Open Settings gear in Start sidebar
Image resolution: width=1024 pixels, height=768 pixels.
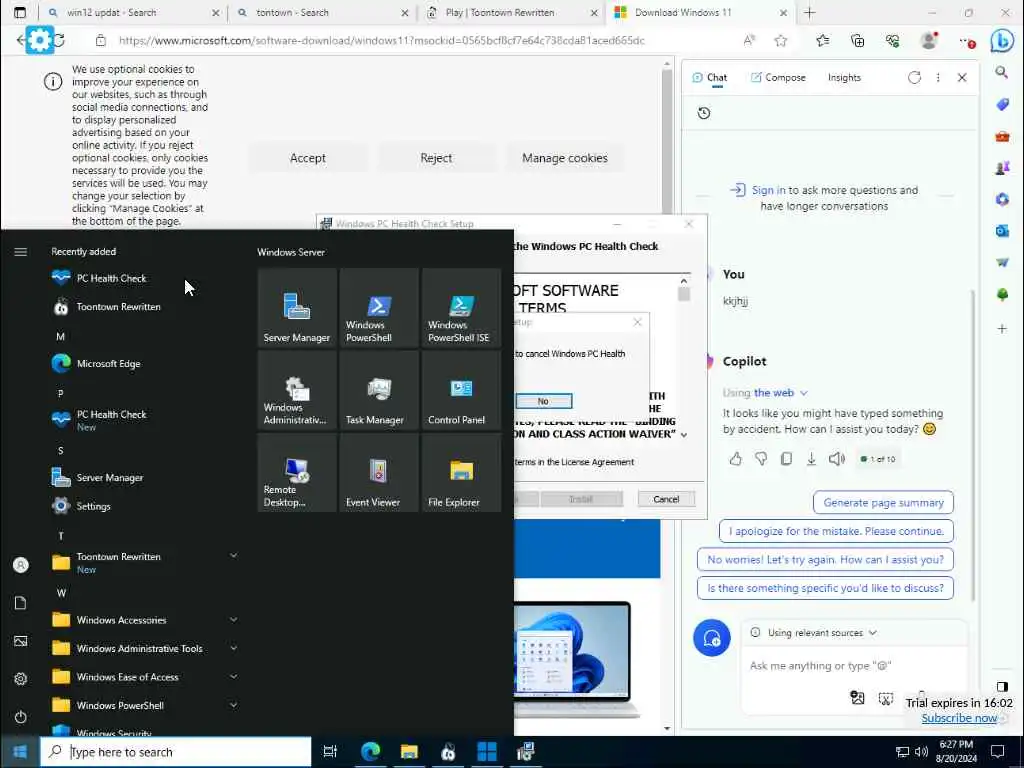click(x=21, y=679)
